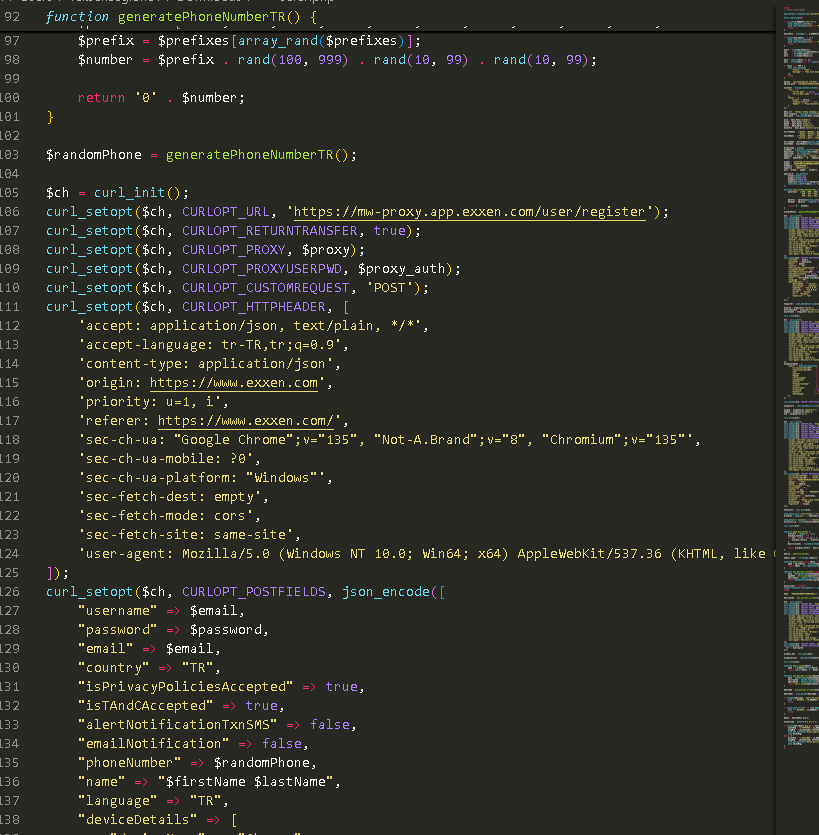The image size is (819, 835).
Task: Select the CURLOPT_RETURNTRANSFER constant
Action: pyautogui.click(x=270, y=231)
